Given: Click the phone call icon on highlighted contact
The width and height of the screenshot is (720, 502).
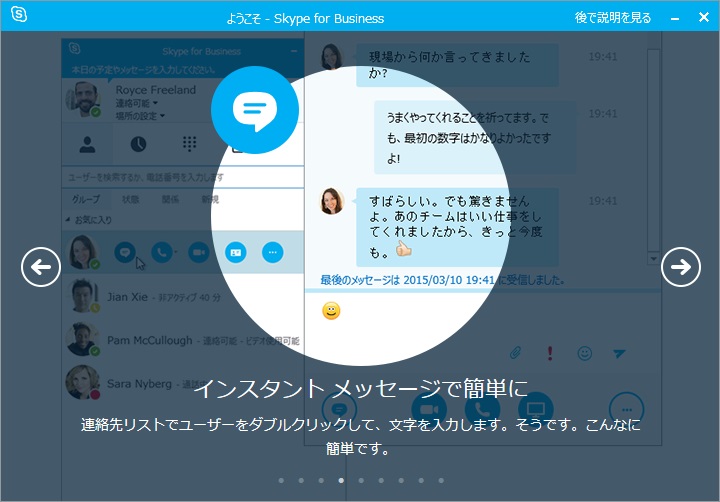Looking at the screenshot, I should 162,252.
